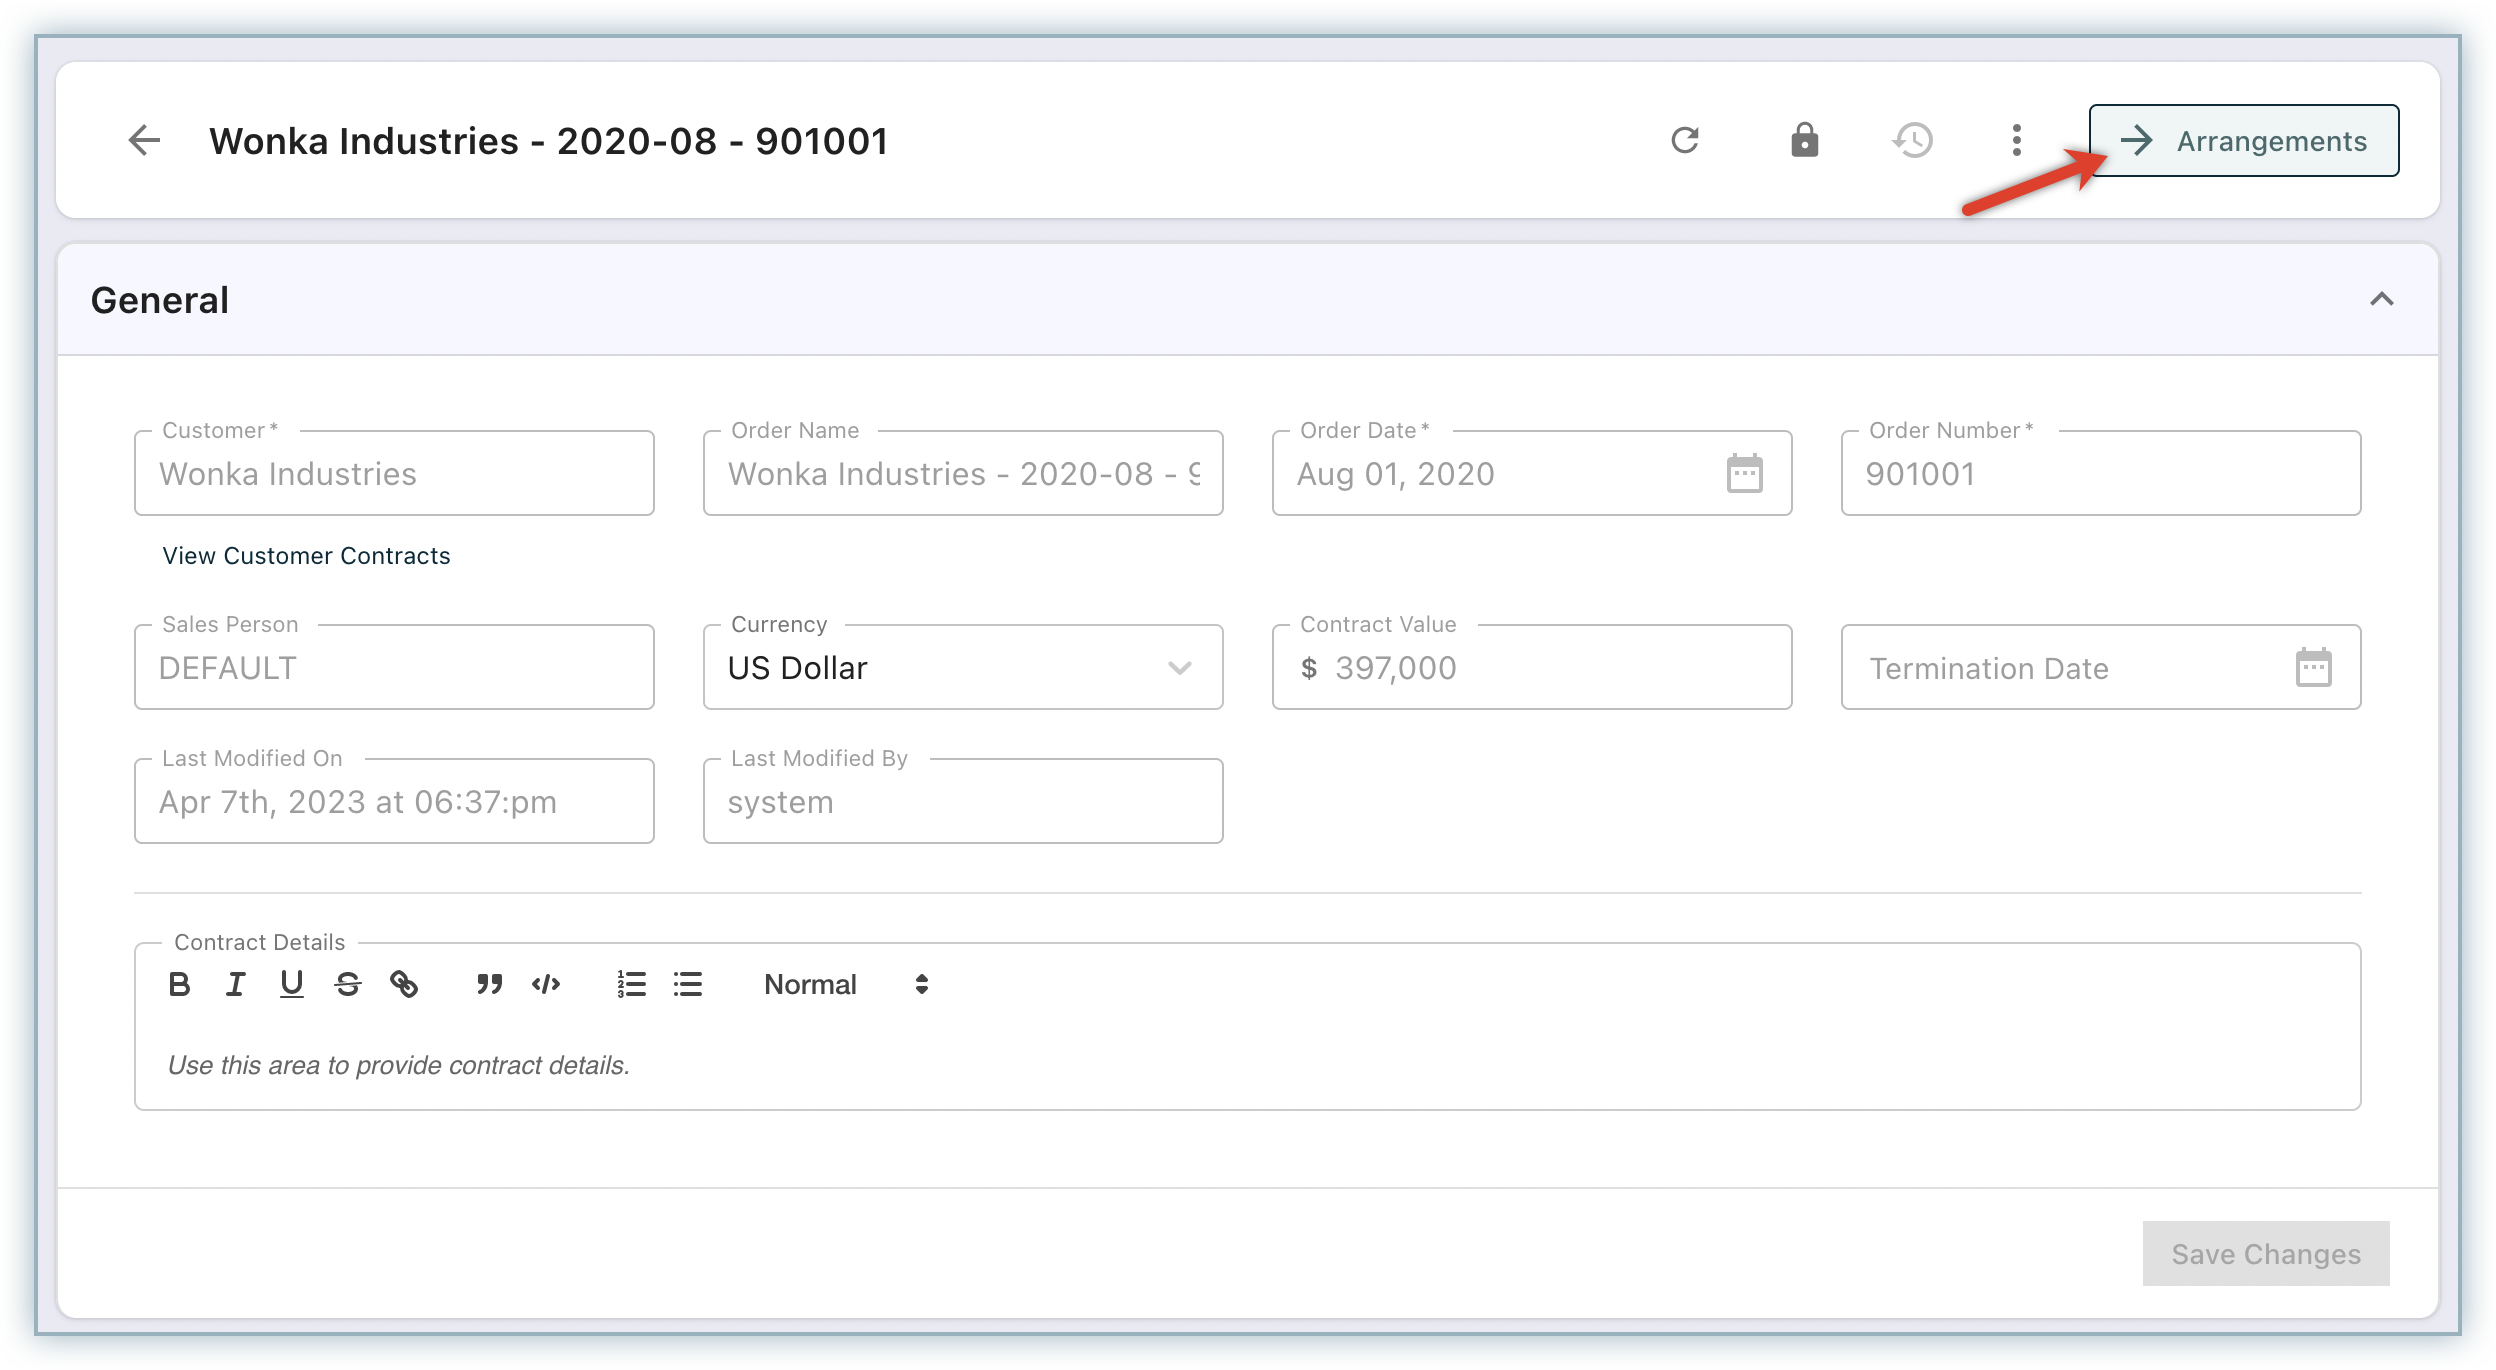The height and width of the screenshot is (1370, 2496).
Task: Insert a link via editor toolbar
Action: pyautogui.click(x=404, y=985)
